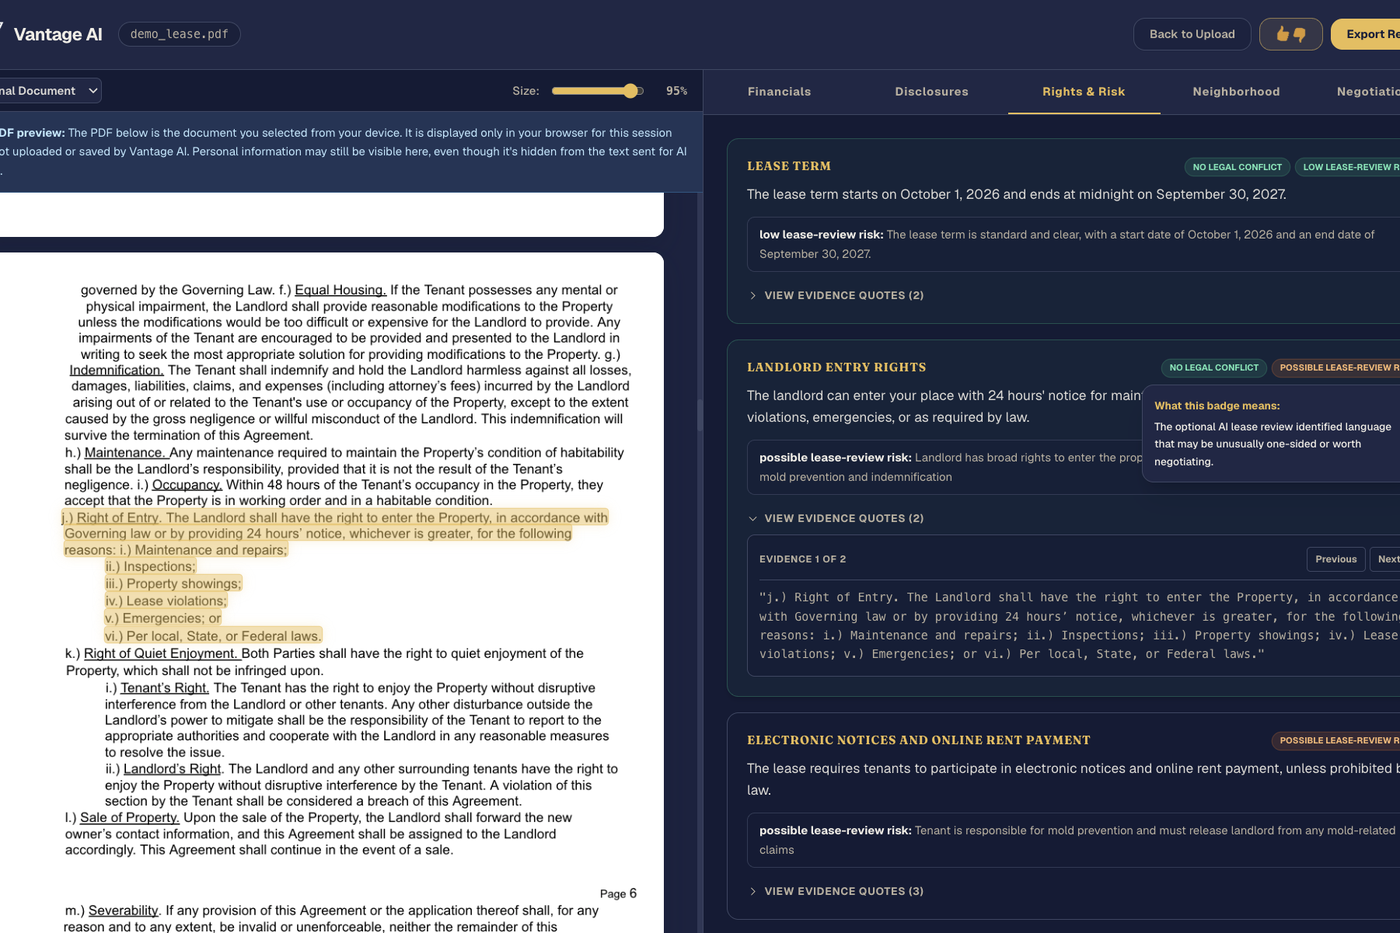This screenshot has width=1400, height=933.
Task: Click the 'Page 6' page number
Action: tap(618, 894)
